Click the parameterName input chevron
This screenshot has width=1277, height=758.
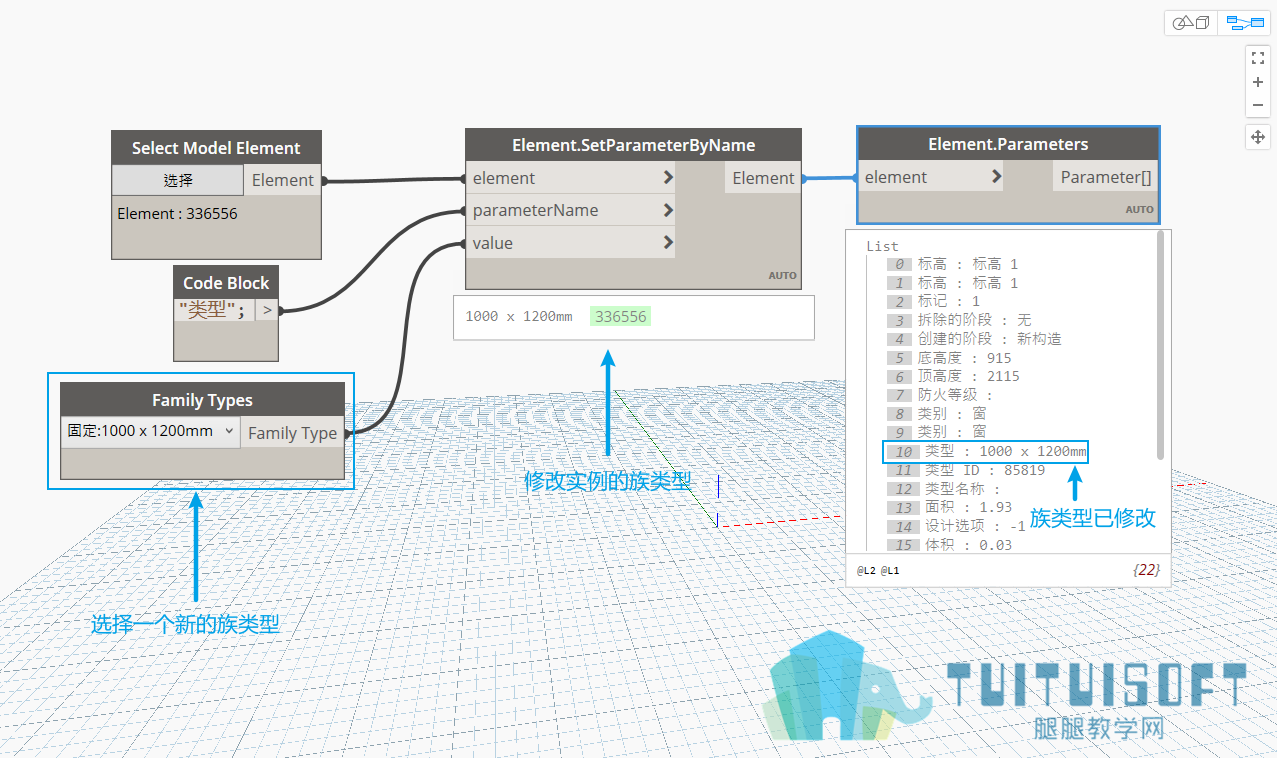pyautogui.click(x=668, y=210)
